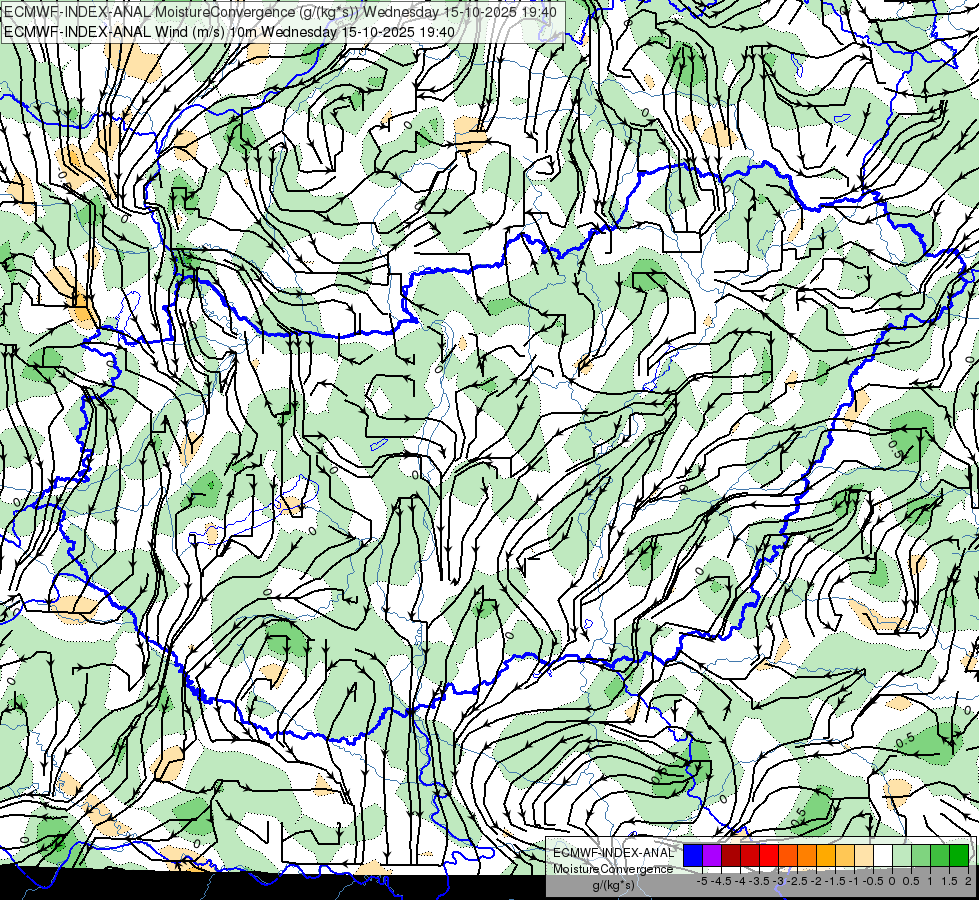Select darkest green swatch ending at 2
The image size is (979, 900).
959,855
